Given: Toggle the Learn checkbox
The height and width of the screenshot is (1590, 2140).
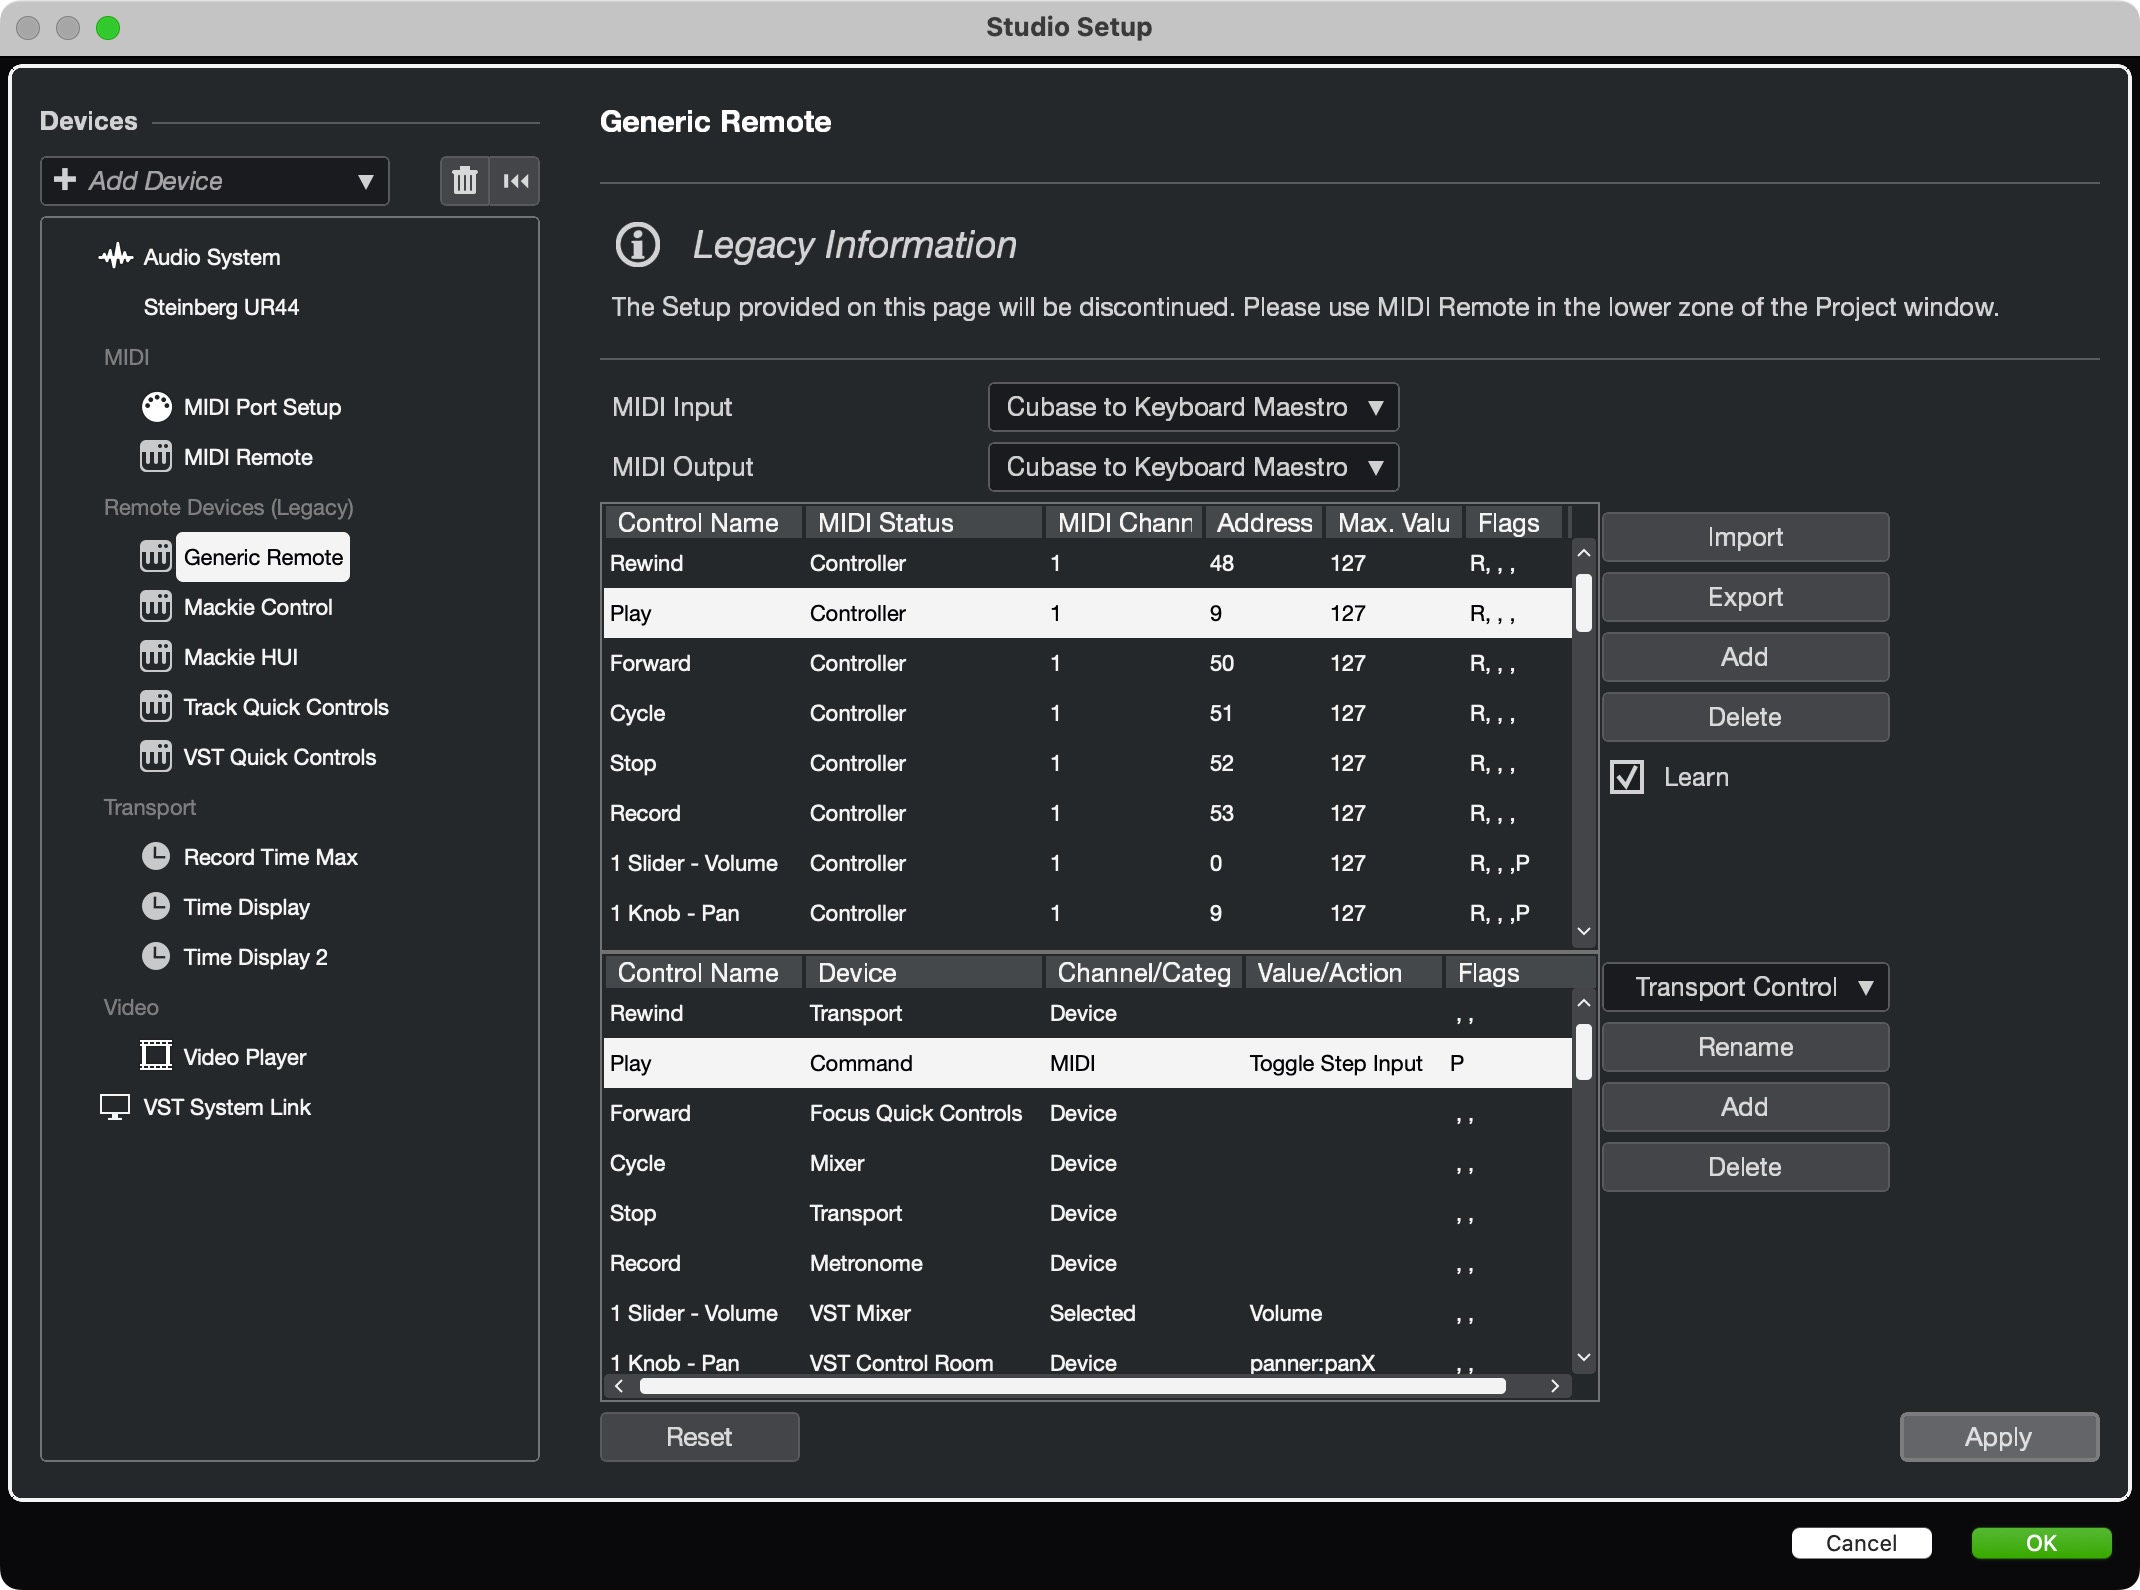Looking at the screenshot, I should (1627, 777).
